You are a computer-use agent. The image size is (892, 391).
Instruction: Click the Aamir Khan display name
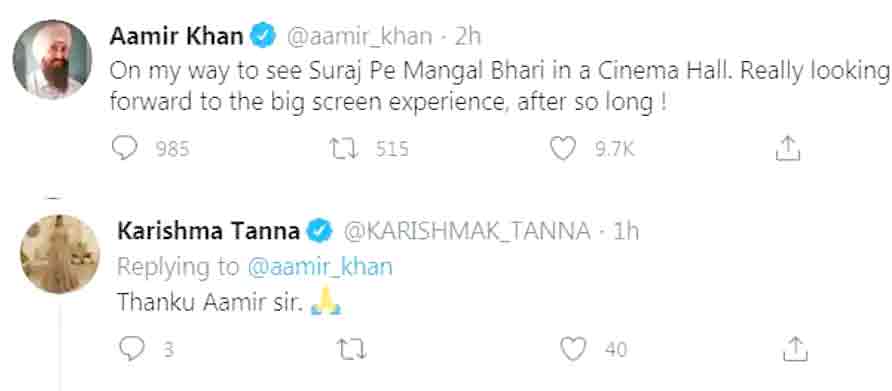[x=176, y=36]
